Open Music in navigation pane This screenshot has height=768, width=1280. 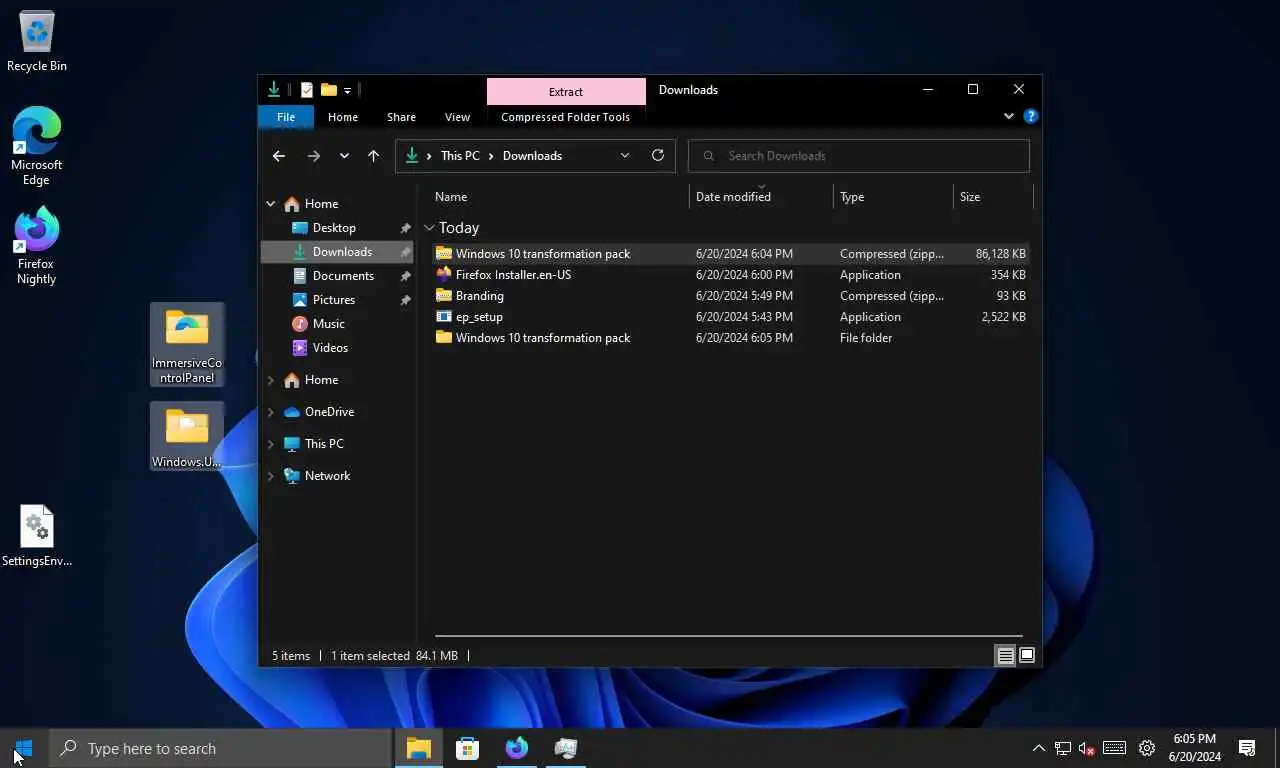[x=328, y=324]
